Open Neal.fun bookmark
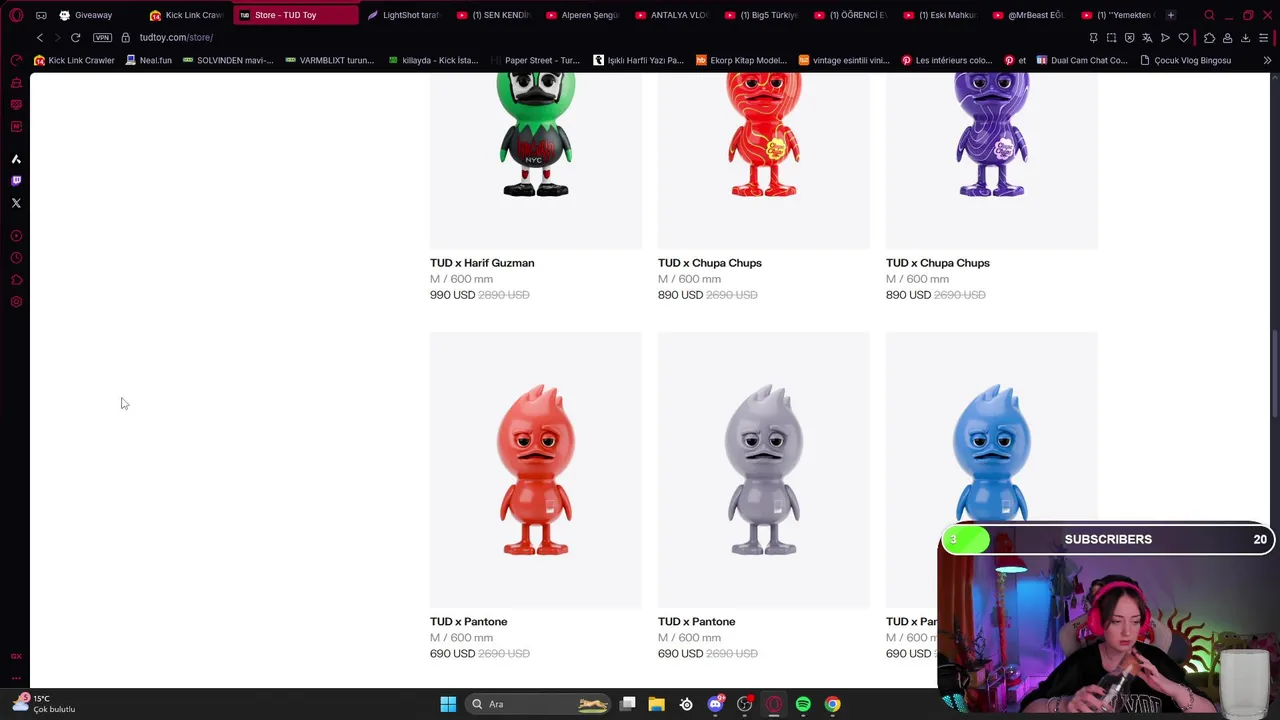Viewport: 1280px width, 720px height. [148, 60]
